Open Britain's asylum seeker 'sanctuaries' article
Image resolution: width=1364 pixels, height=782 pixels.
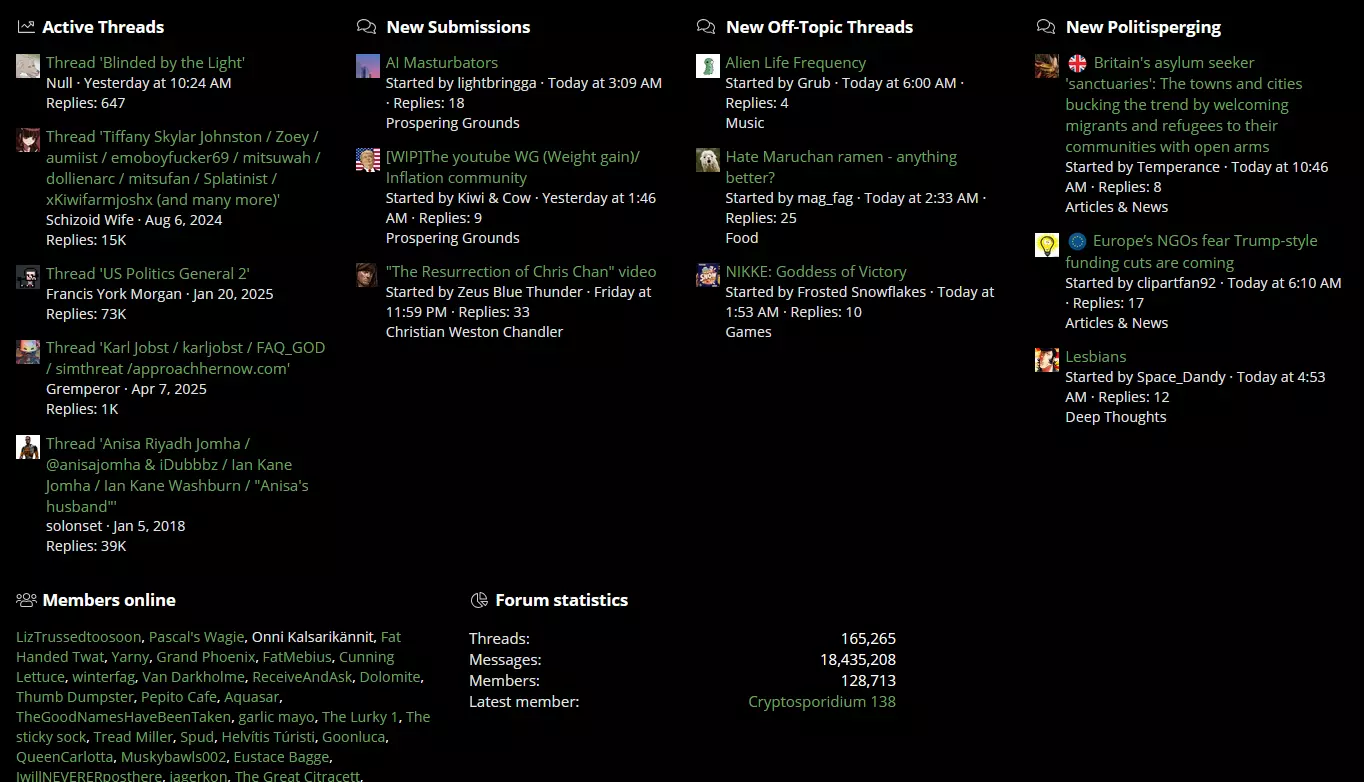[1184, 105]
